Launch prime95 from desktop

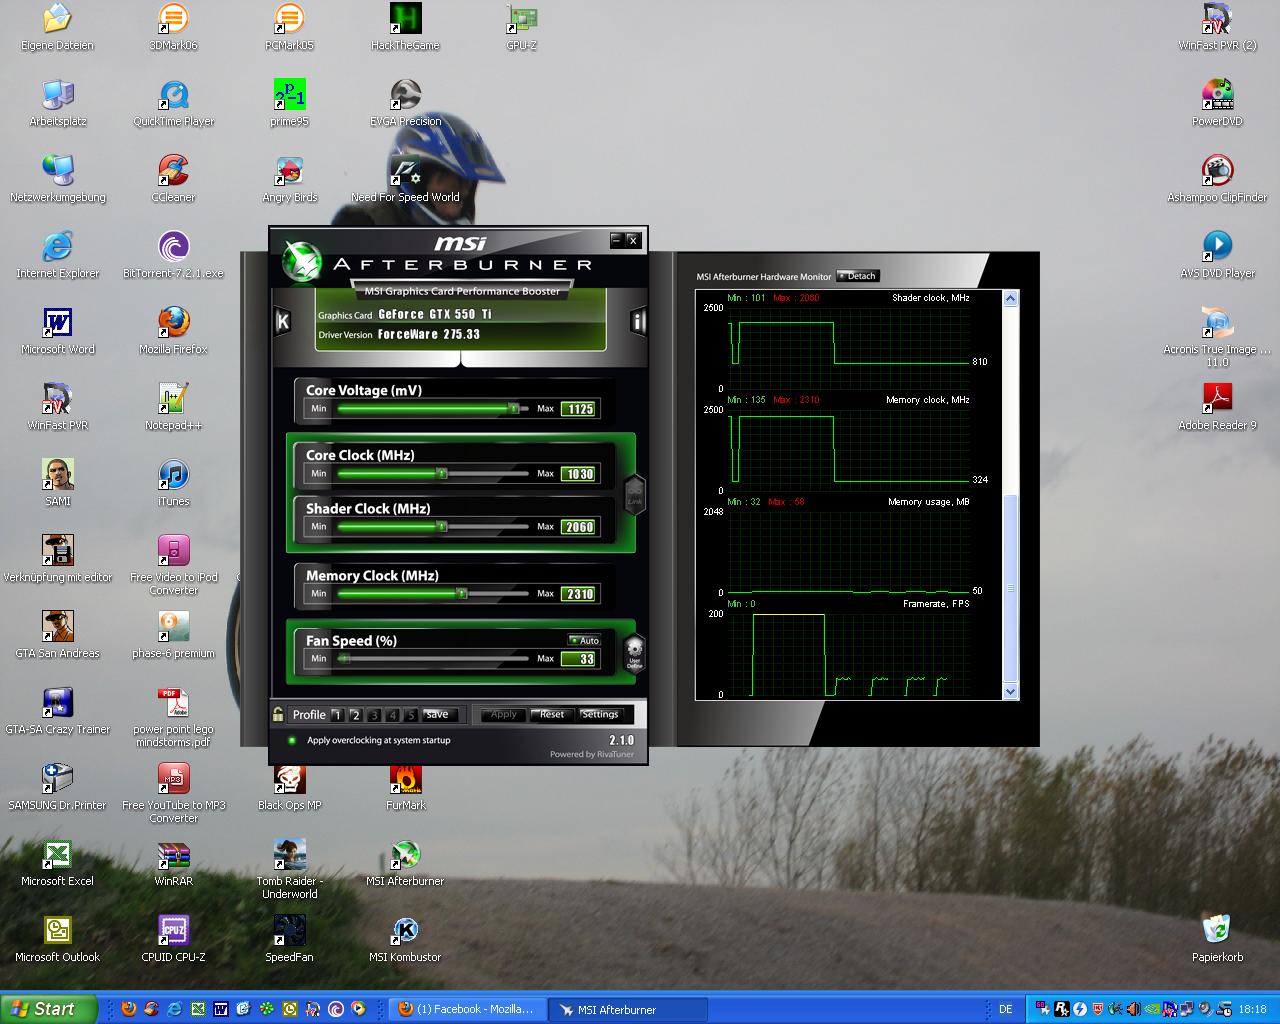click(289, 103)
